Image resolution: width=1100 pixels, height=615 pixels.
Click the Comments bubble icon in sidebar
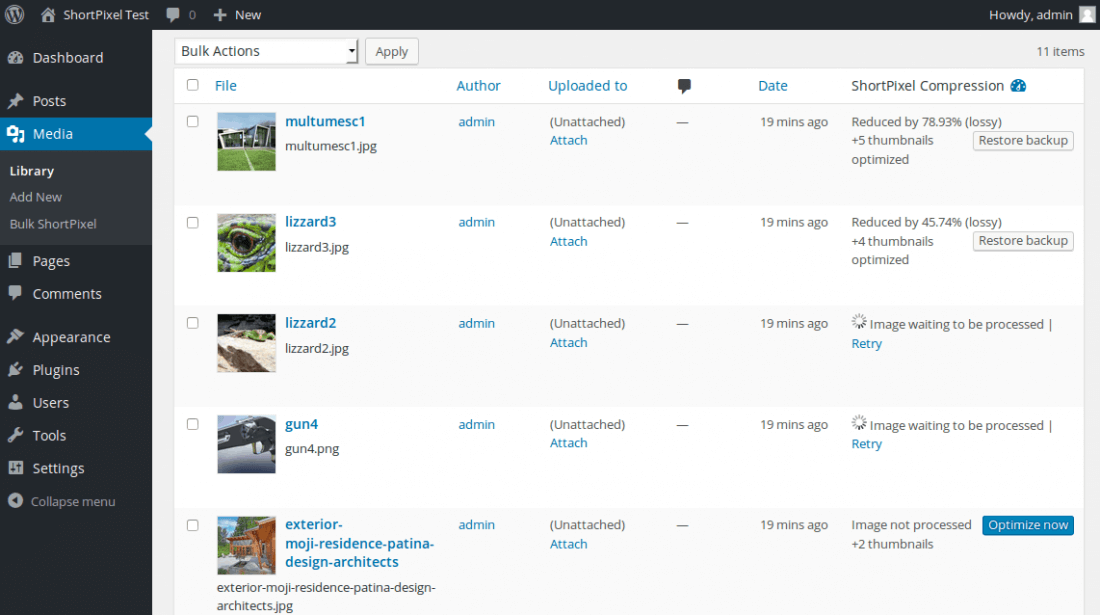pos(15,293)
